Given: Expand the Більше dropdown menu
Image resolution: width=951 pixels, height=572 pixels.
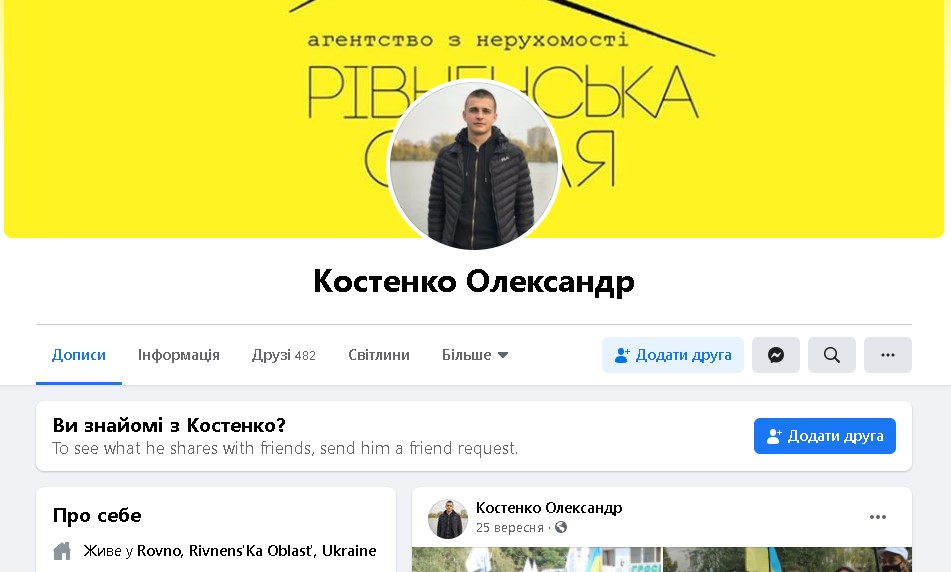Looking at the screenshot, I should (x=475, y=355).
